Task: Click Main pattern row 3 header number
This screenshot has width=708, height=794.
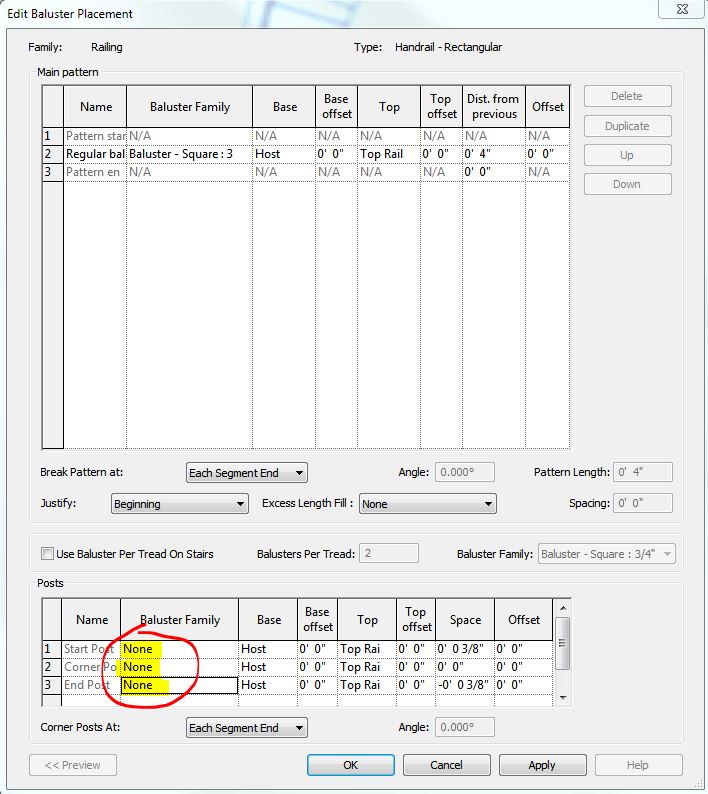Action: coord(53,172)
